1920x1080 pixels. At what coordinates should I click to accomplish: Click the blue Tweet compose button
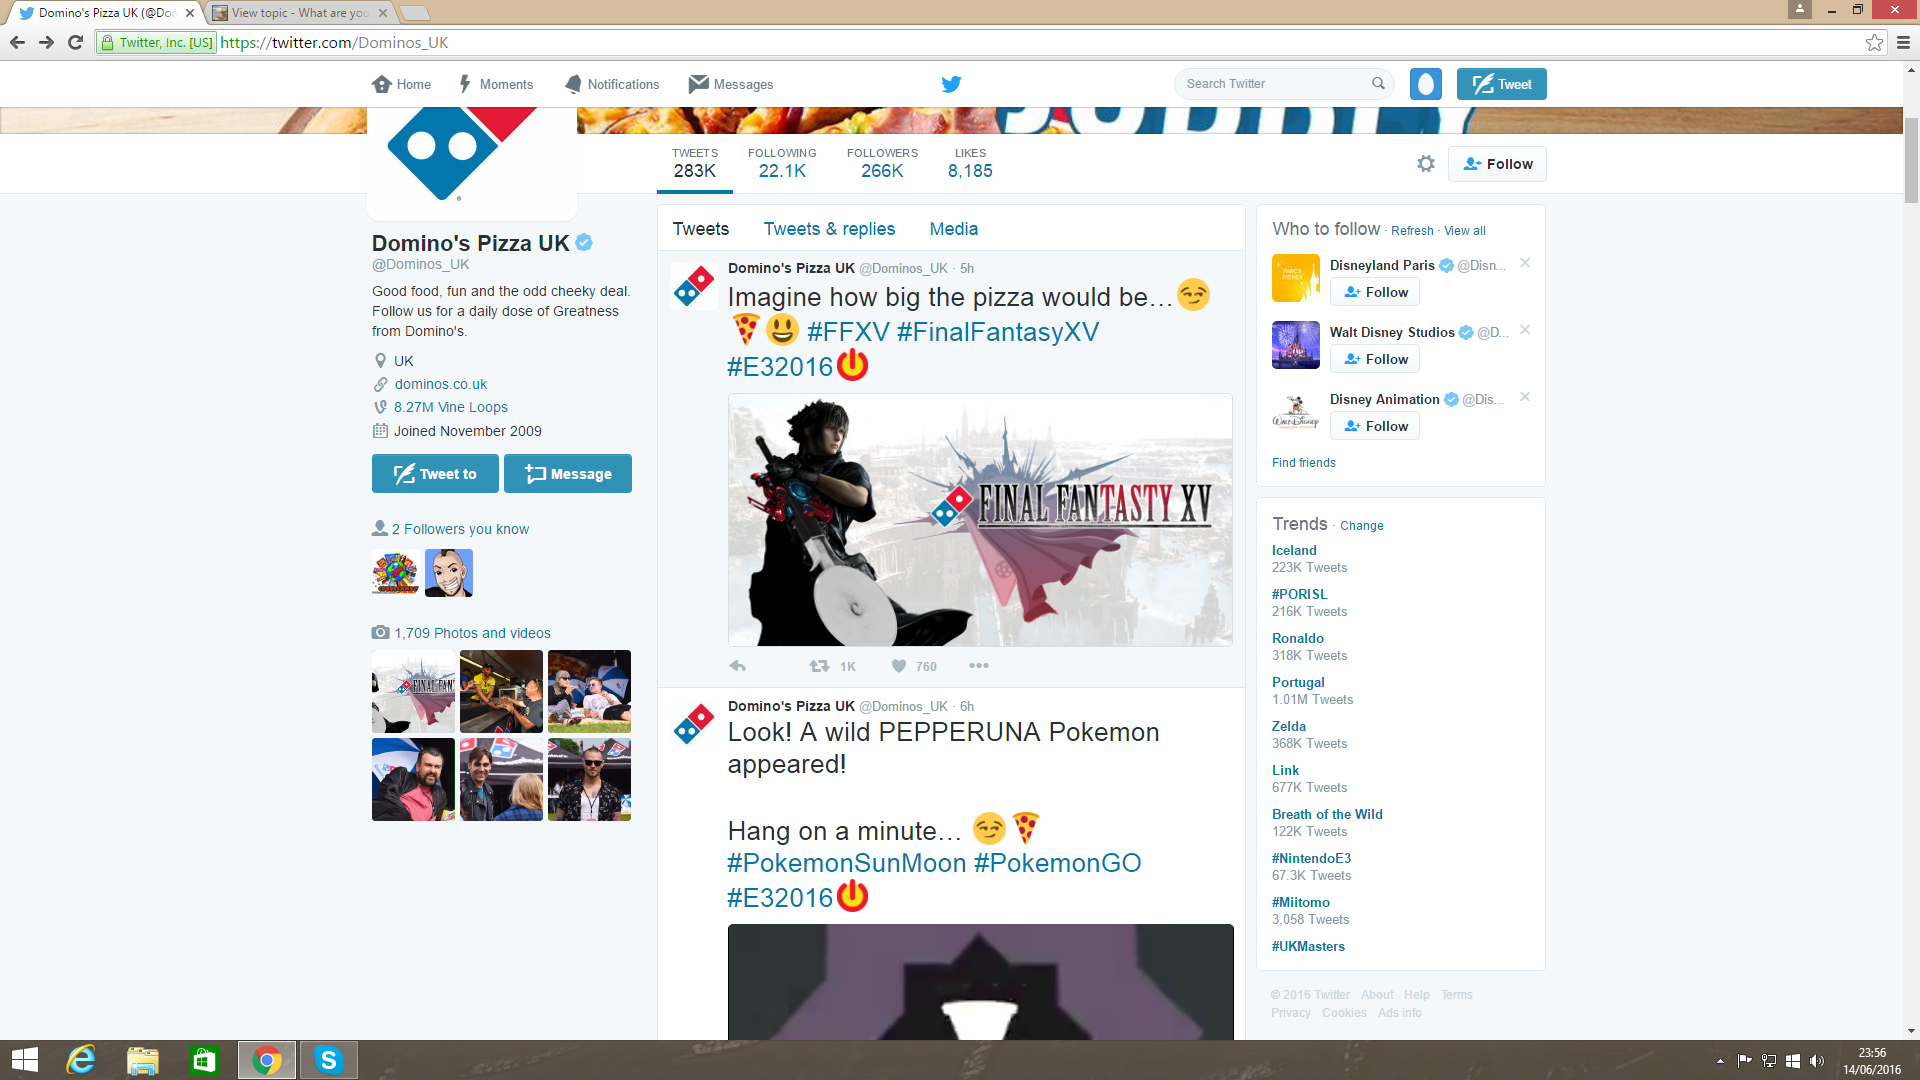click(x=1501, y=84)
